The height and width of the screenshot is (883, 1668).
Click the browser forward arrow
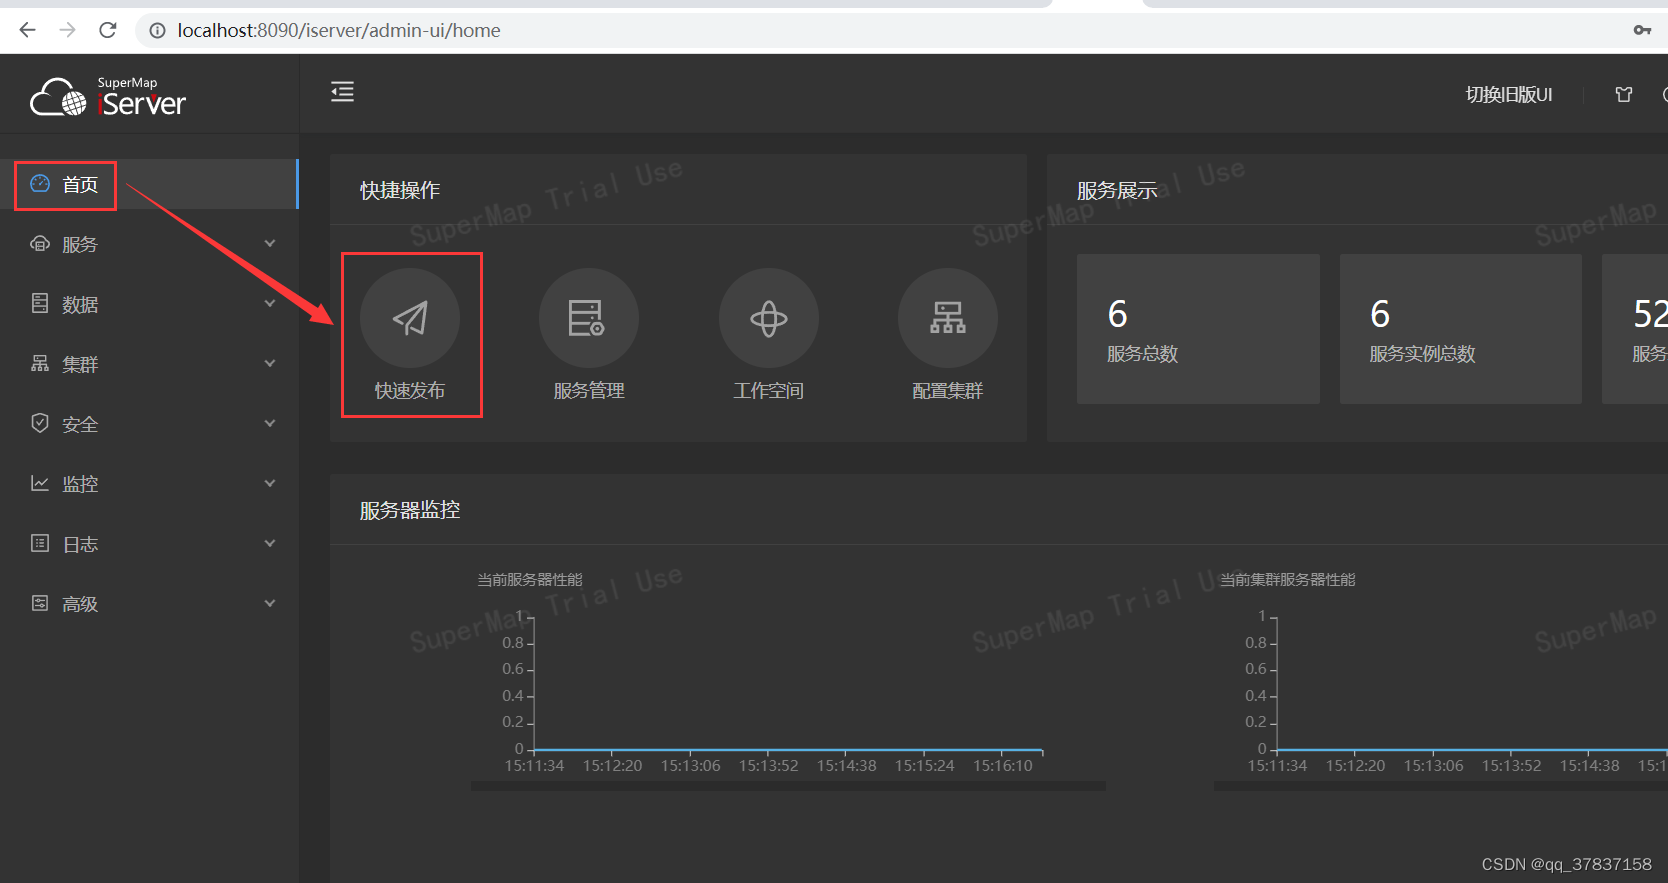click(x=68, y=30)
